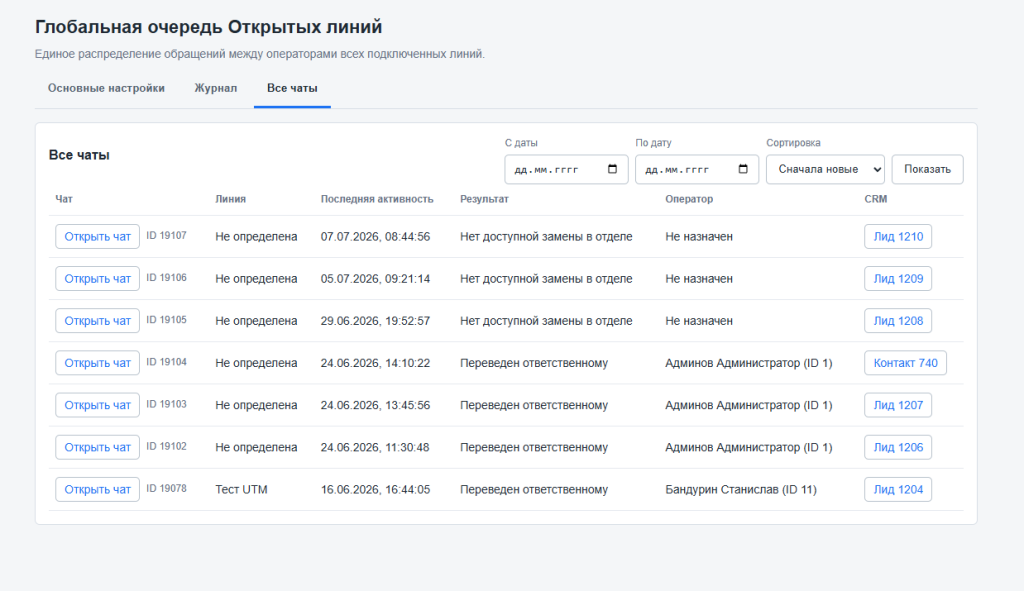
Task: Open CRM link 'Лид 1210'
Action: pyautogui.click(x=898, y=236)
